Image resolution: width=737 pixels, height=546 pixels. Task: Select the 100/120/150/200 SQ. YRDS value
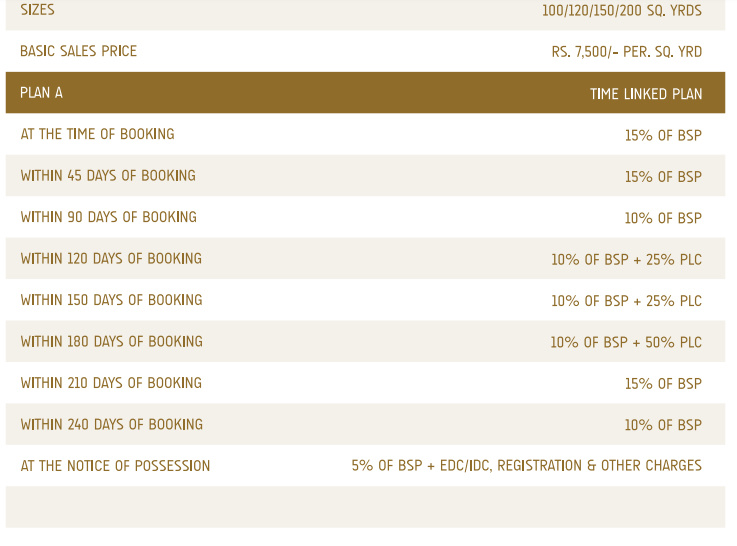pos(621,11)
